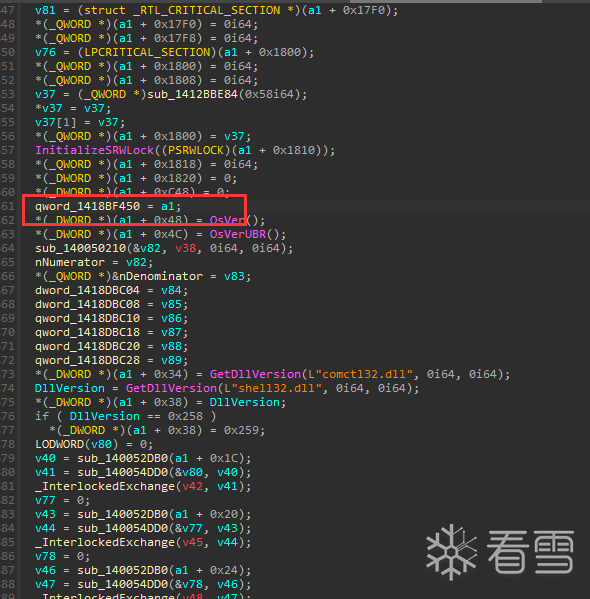Click the 0x259 constant
Viewport: 590px width, 599px height.
[241, 431]
